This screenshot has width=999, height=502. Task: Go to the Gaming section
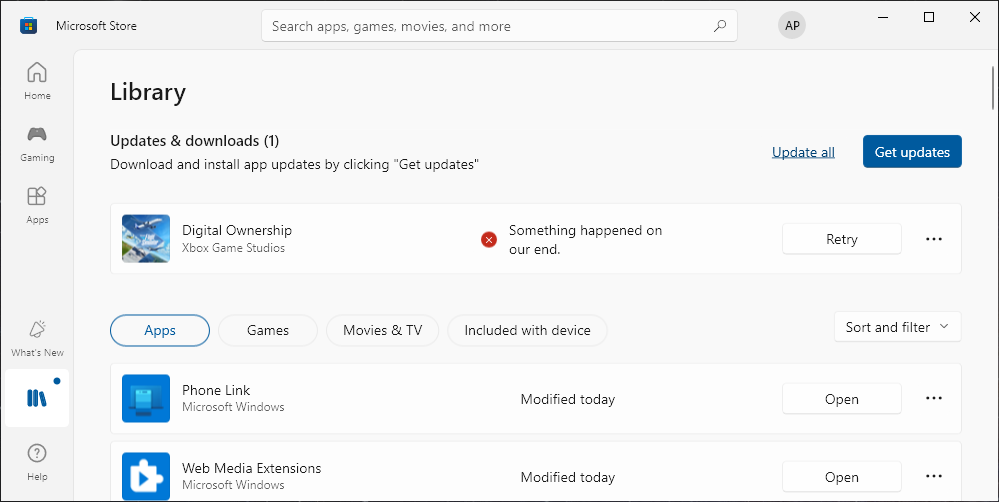click(37, 143)
